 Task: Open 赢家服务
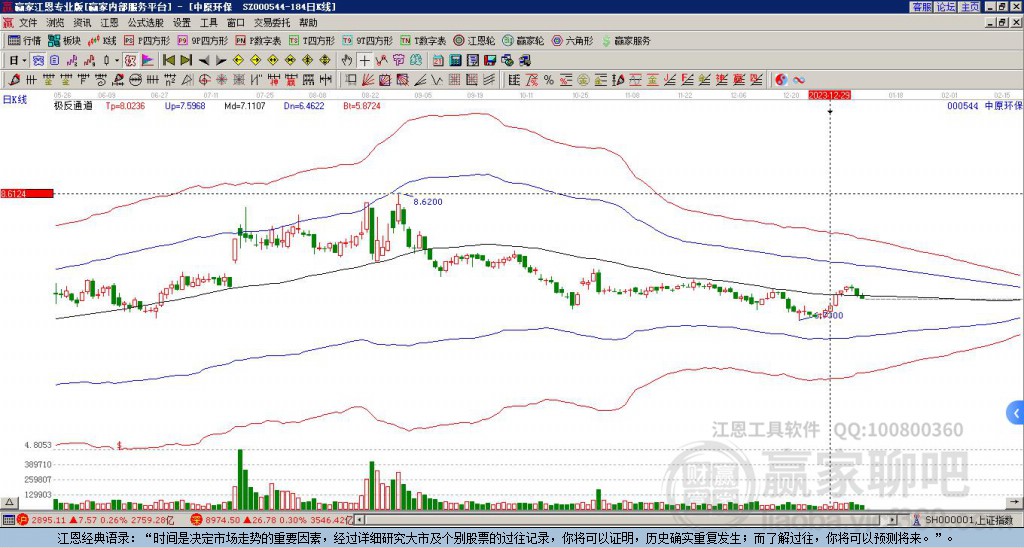point(625,40)
